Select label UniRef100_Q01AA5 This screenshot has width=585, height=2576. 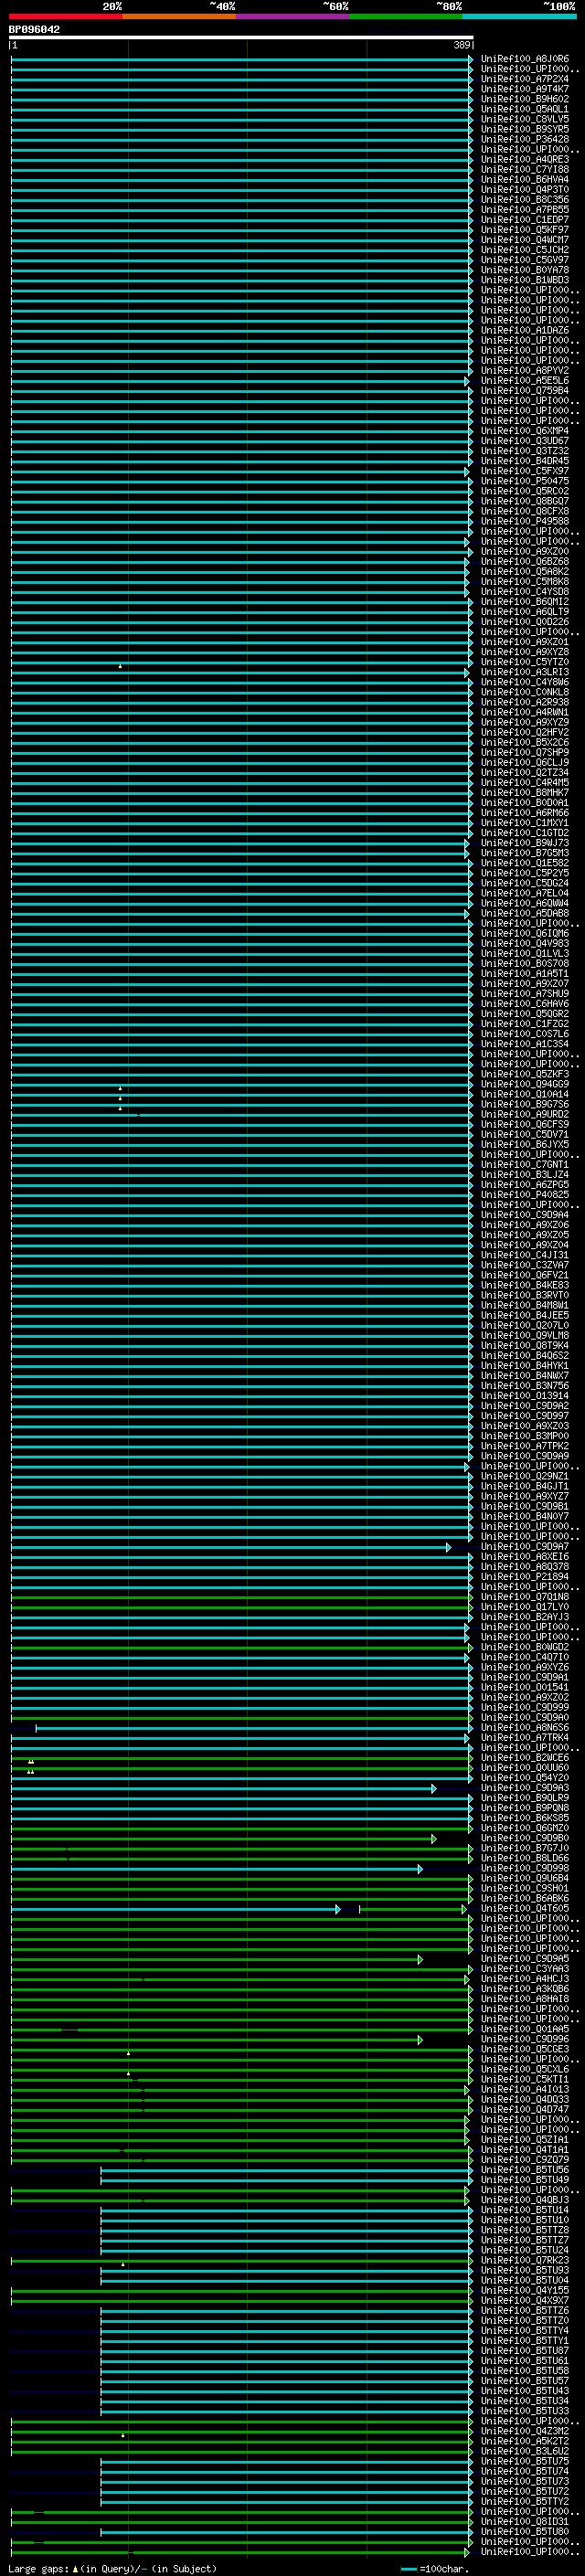pos(525,2029)
